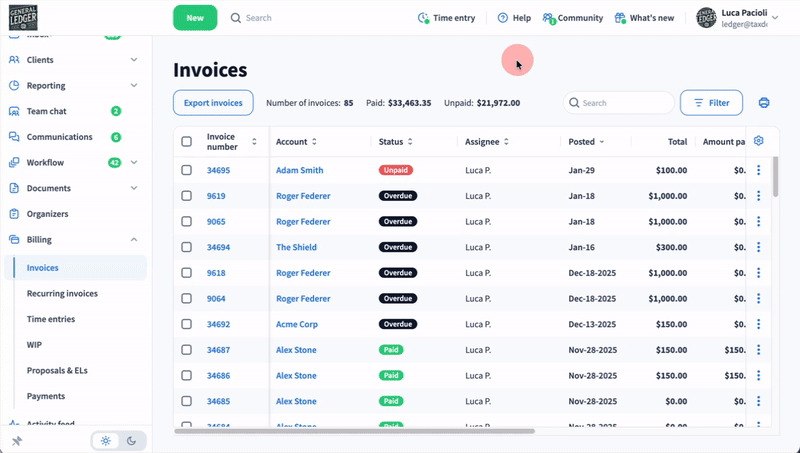Switch to dark mode moon toggle
The image size is (800, 453).
[131, 441]
